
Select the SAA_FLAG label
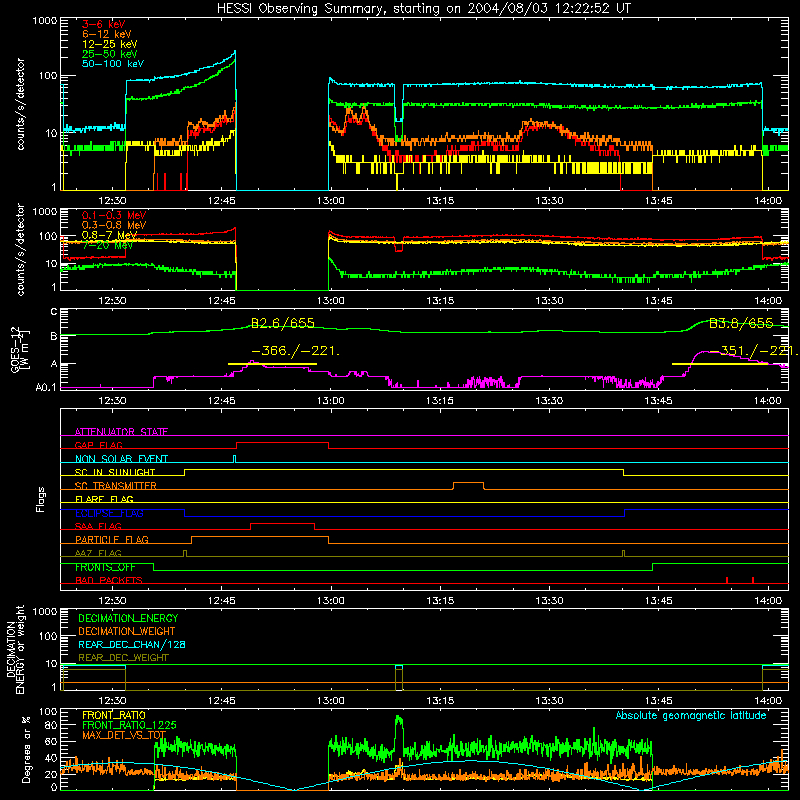tap(98, 526)
